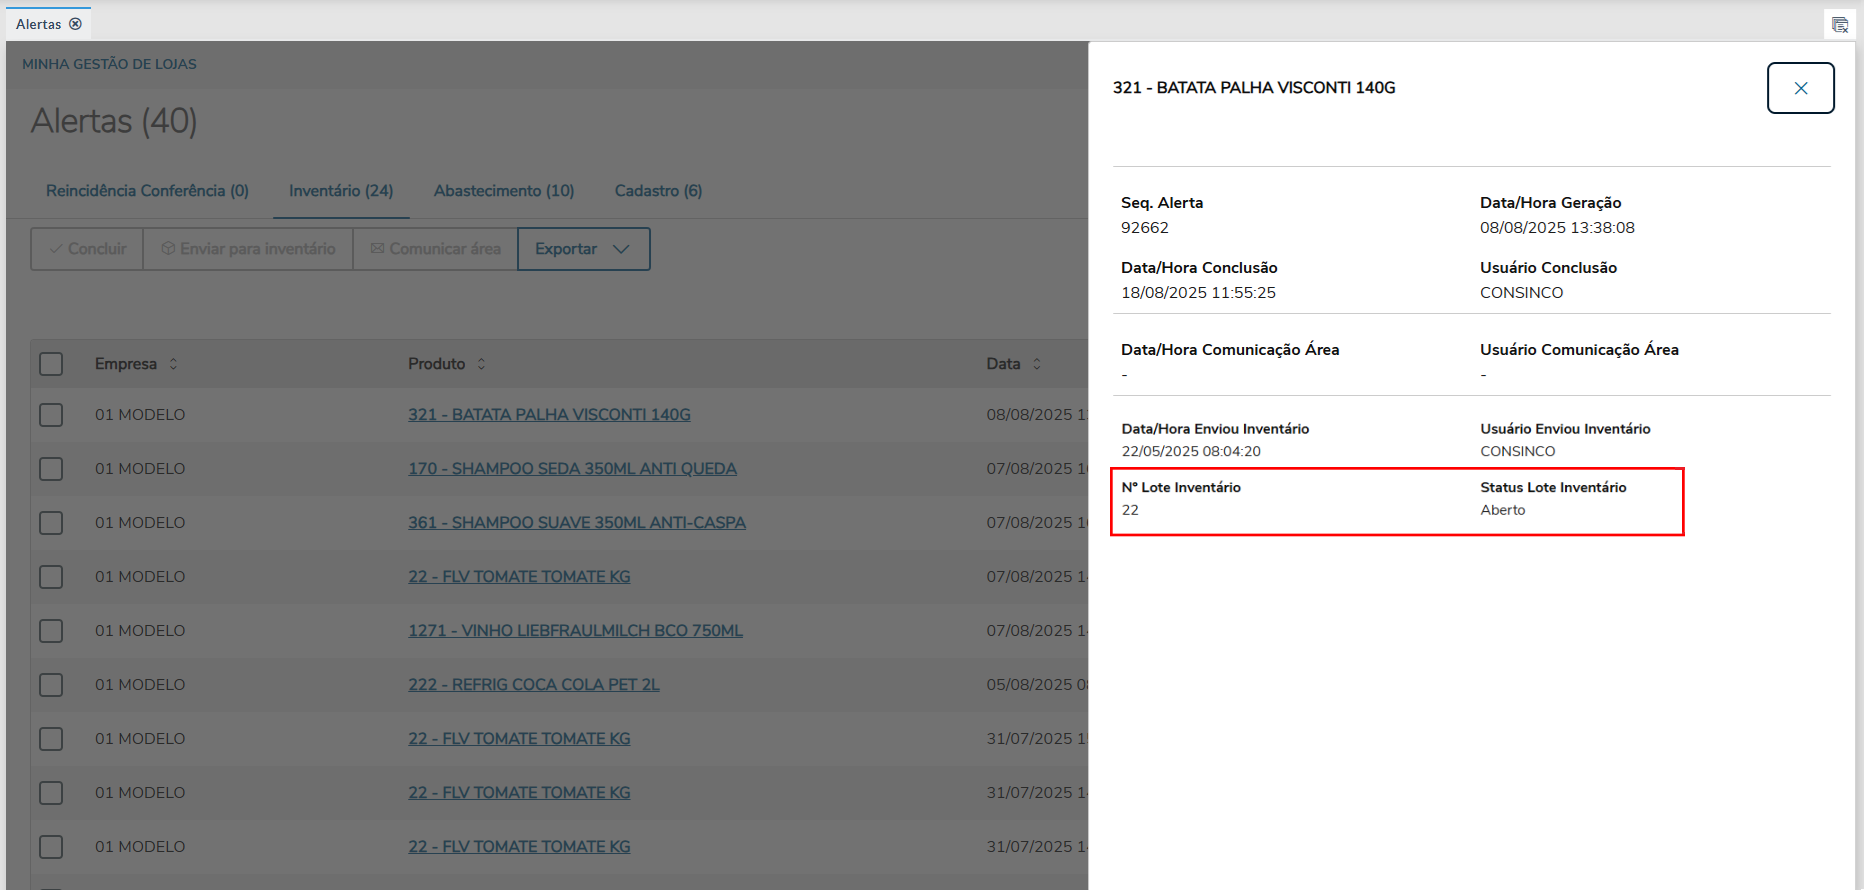
Task: Open the Exportar dropdown
Action: click(583, 249)
